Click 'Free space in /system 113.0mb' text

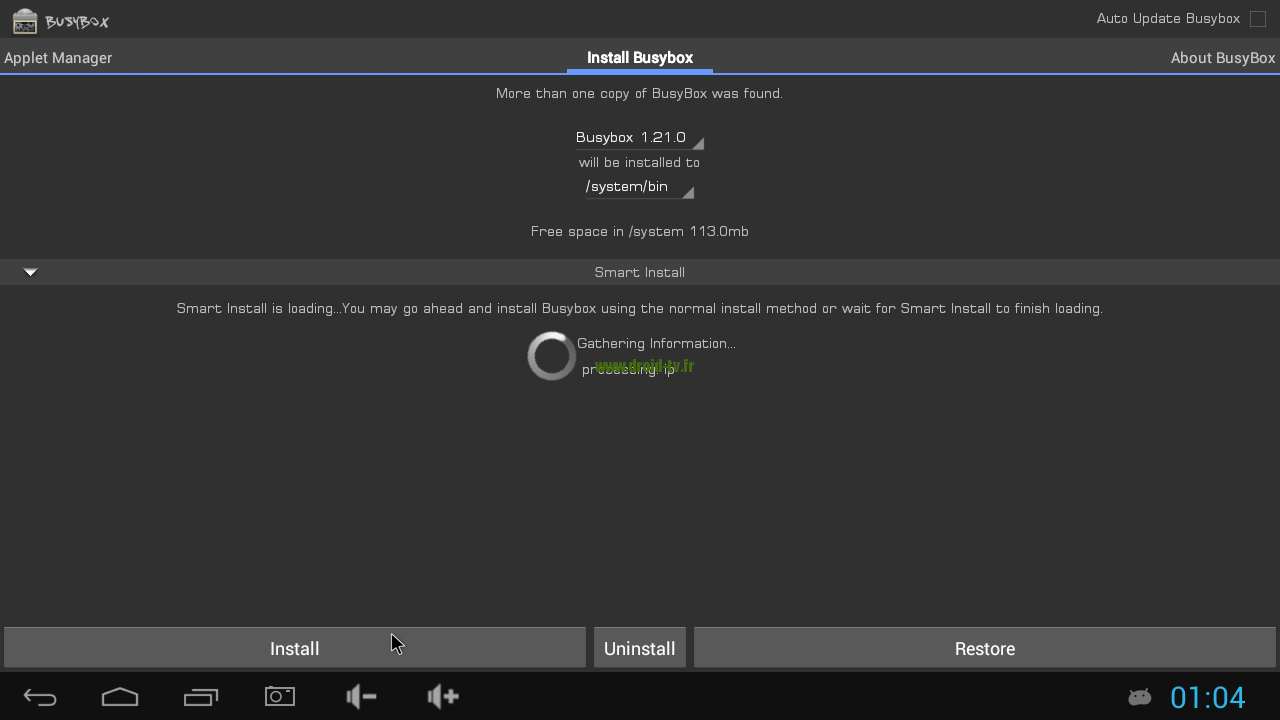640,231
